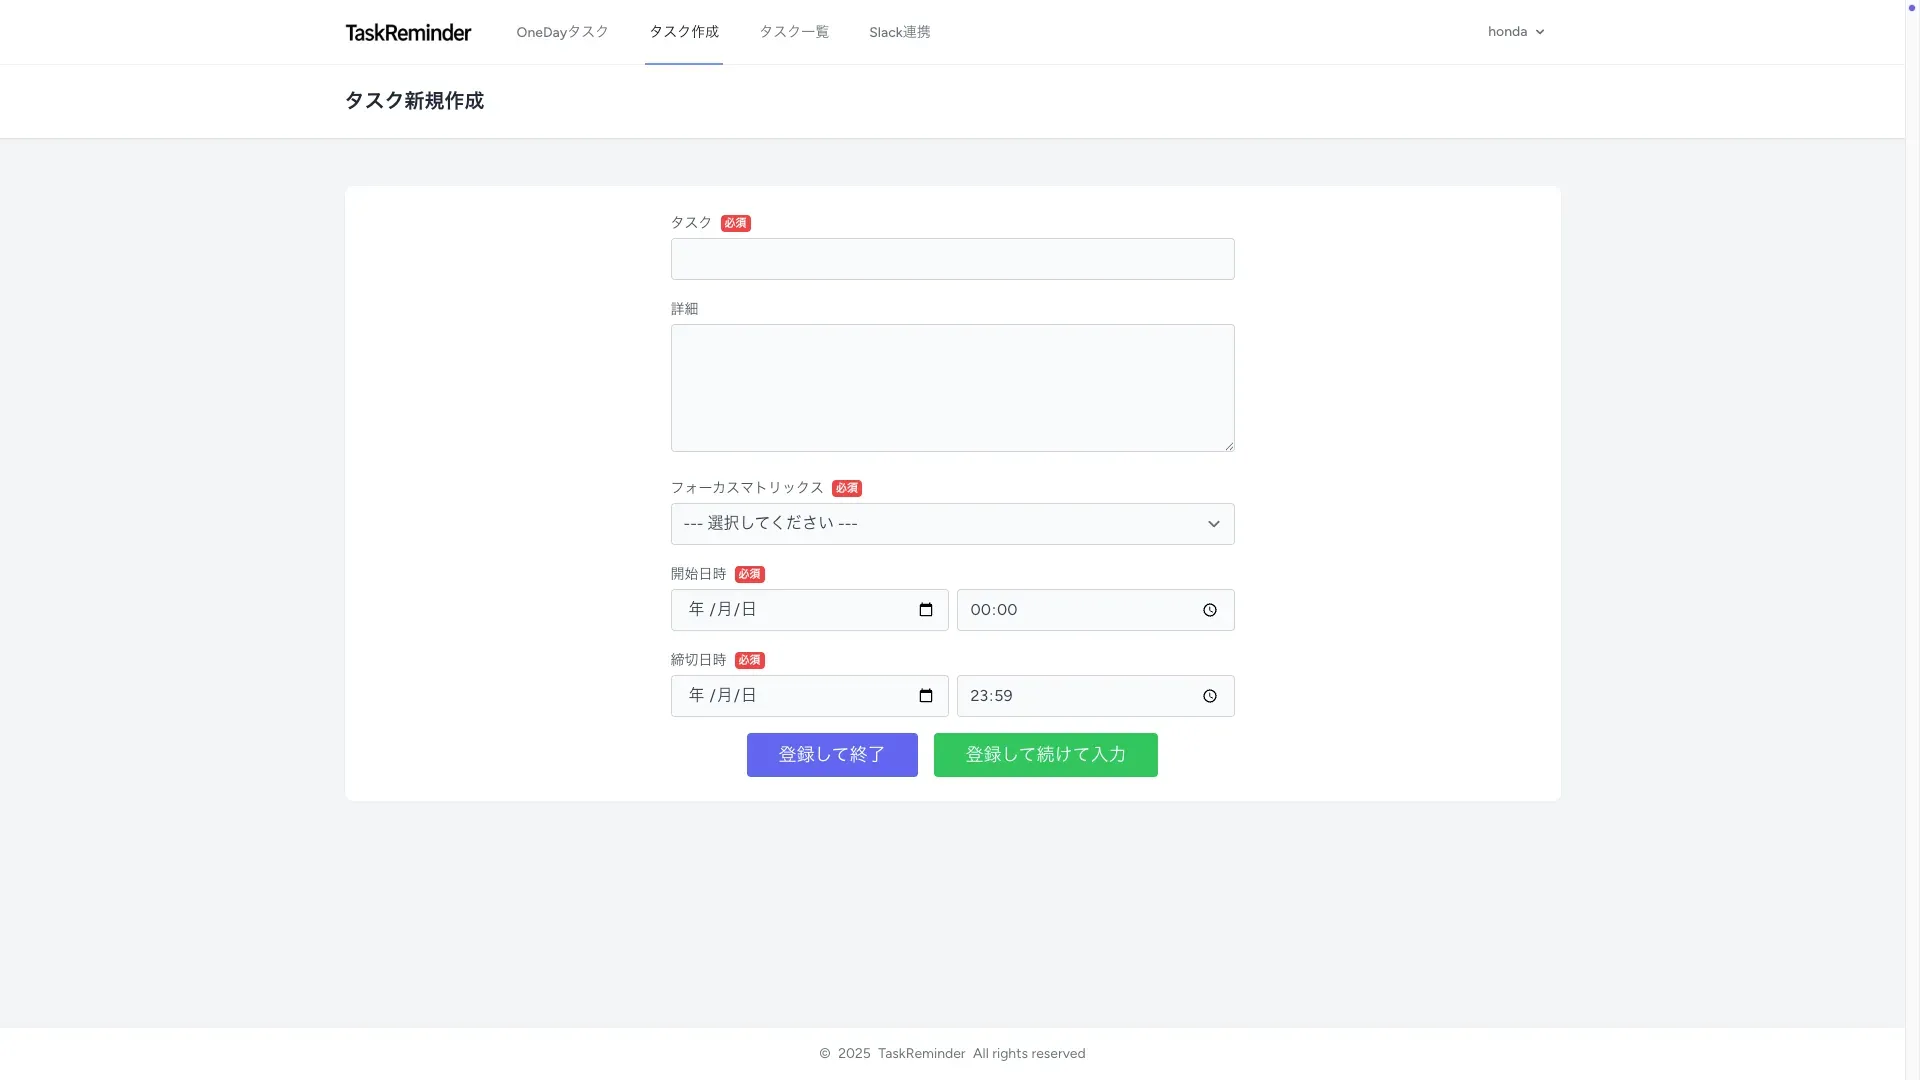Open the start time clock picker icon
This screenshot has height=1080, width=1920.
1210,610
